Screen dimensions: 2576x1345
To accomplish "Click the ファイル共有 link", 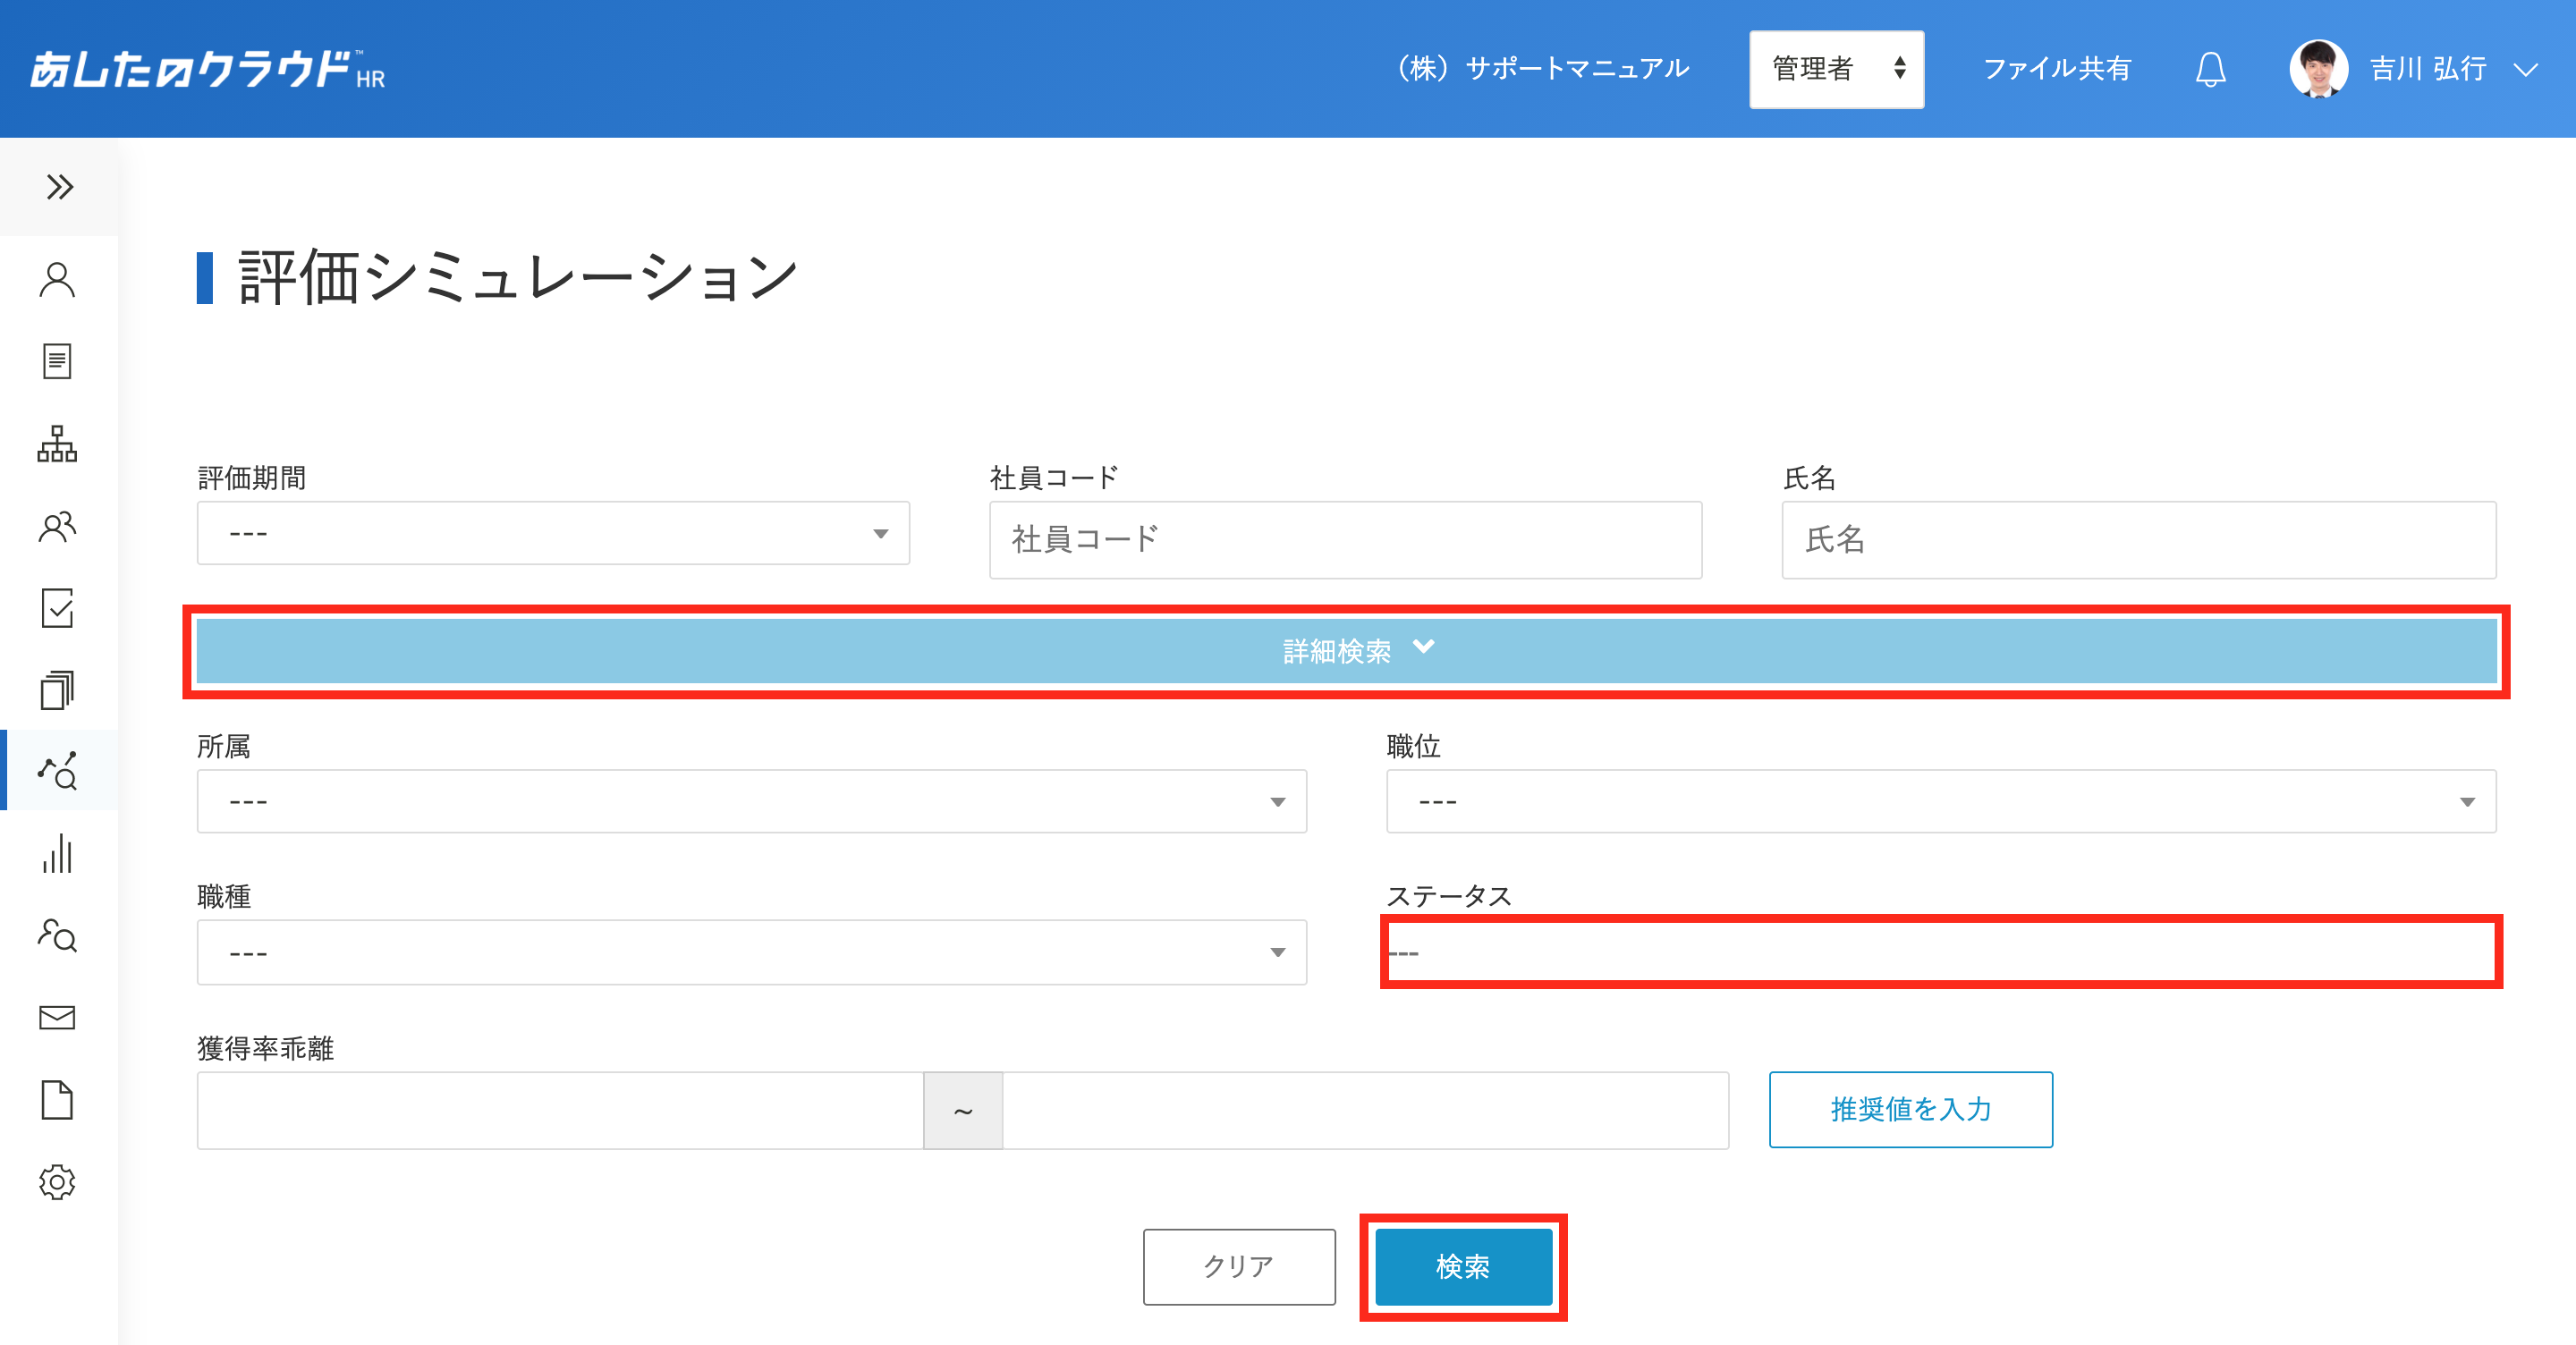I will pyautogui.click(x=2057, y=69).
